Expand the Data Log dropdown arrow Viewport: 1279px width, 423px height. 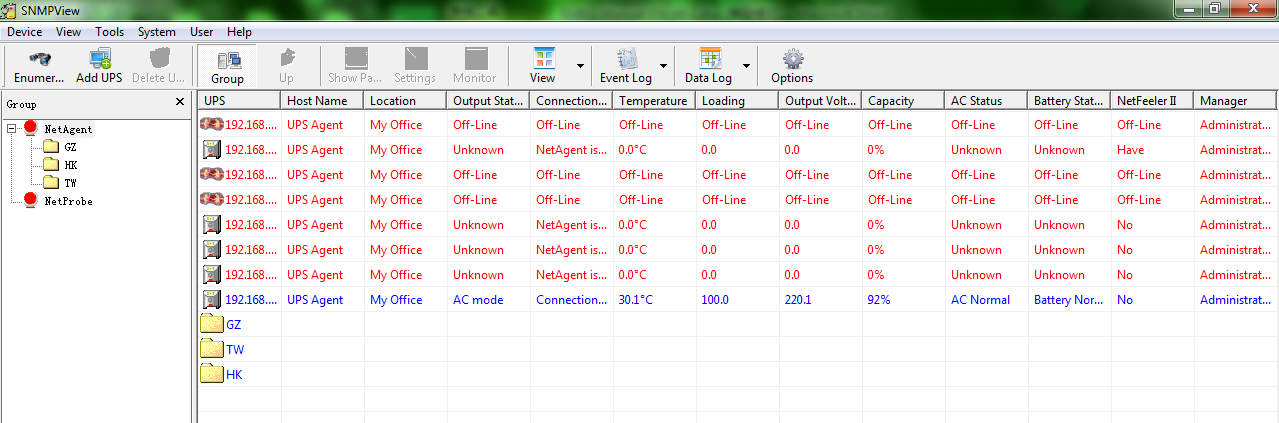tap(746, 67)
